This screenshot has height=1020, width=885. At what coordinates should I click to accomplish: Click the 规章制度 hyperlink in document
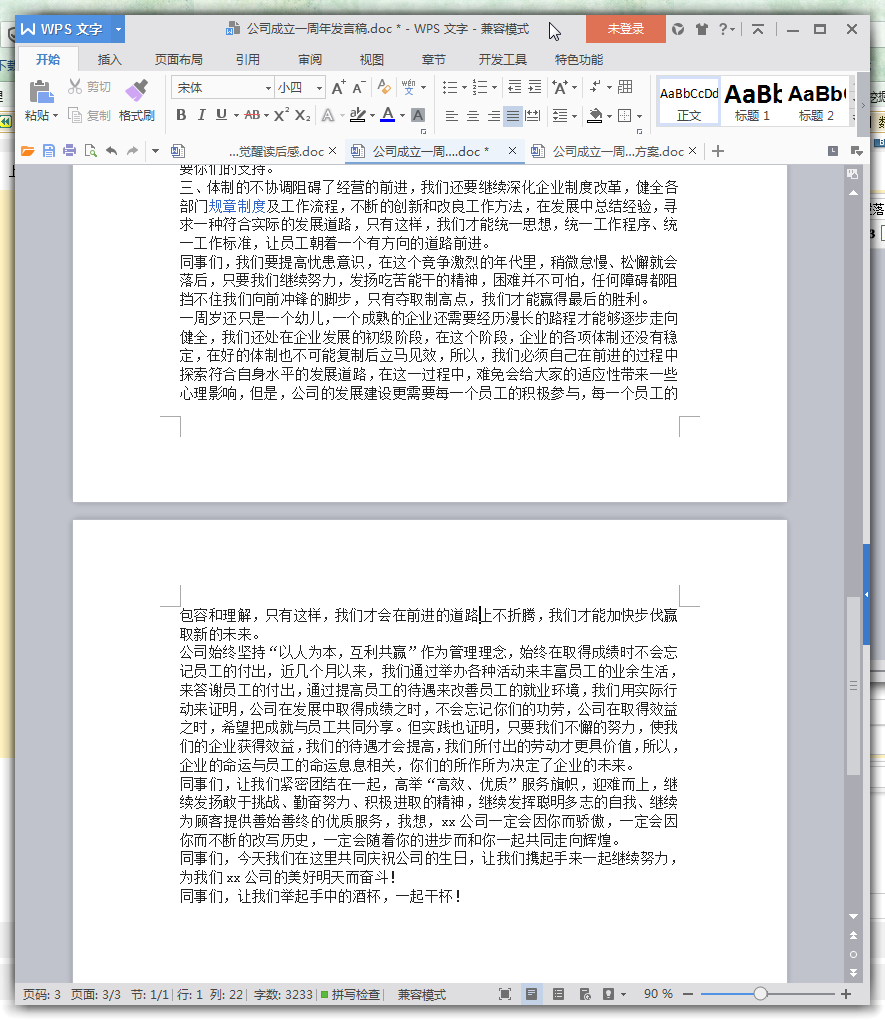pyautogui.click(x=237, y=206)
